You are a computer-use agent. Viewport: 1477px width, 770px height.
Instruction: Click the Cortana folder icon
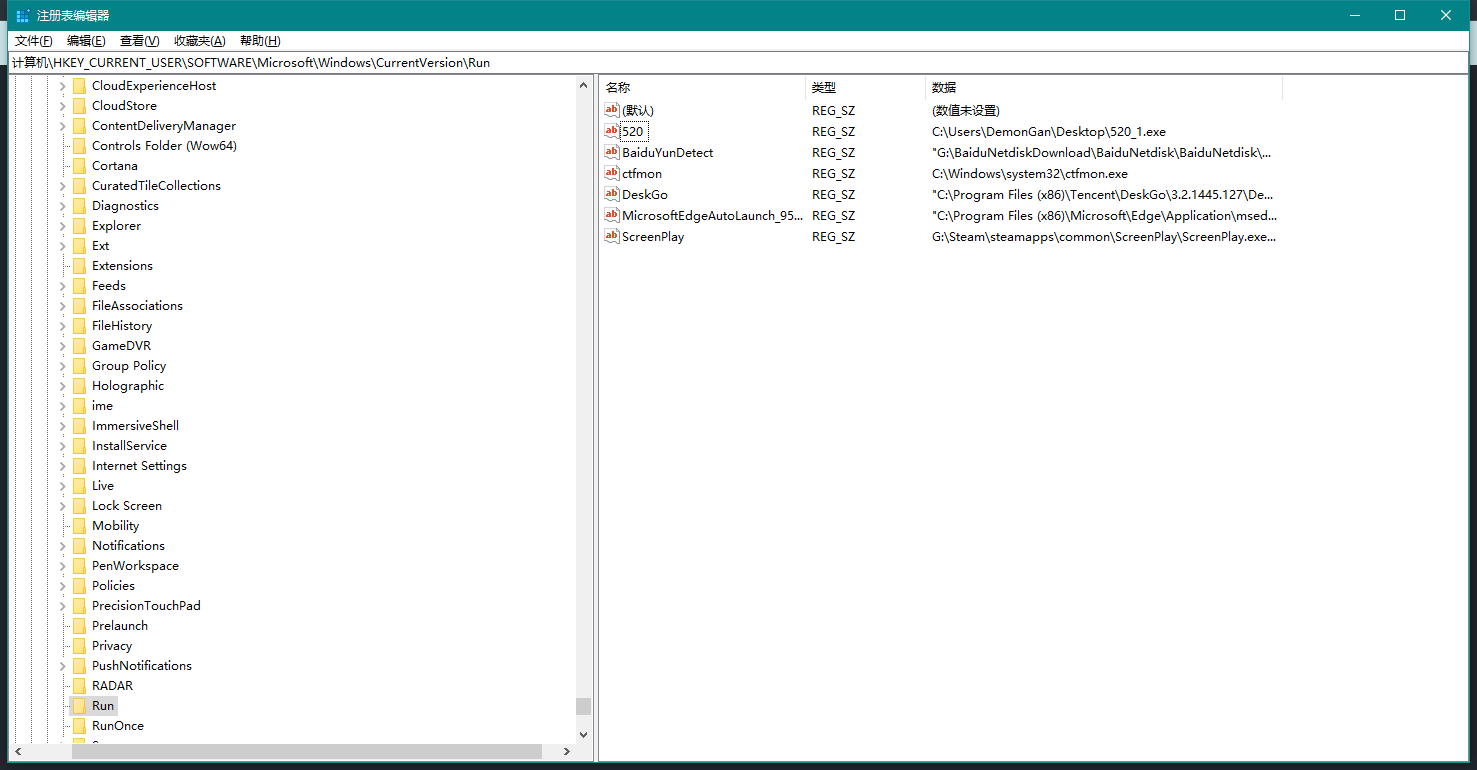pyautogui.click(x=79, y=165)
